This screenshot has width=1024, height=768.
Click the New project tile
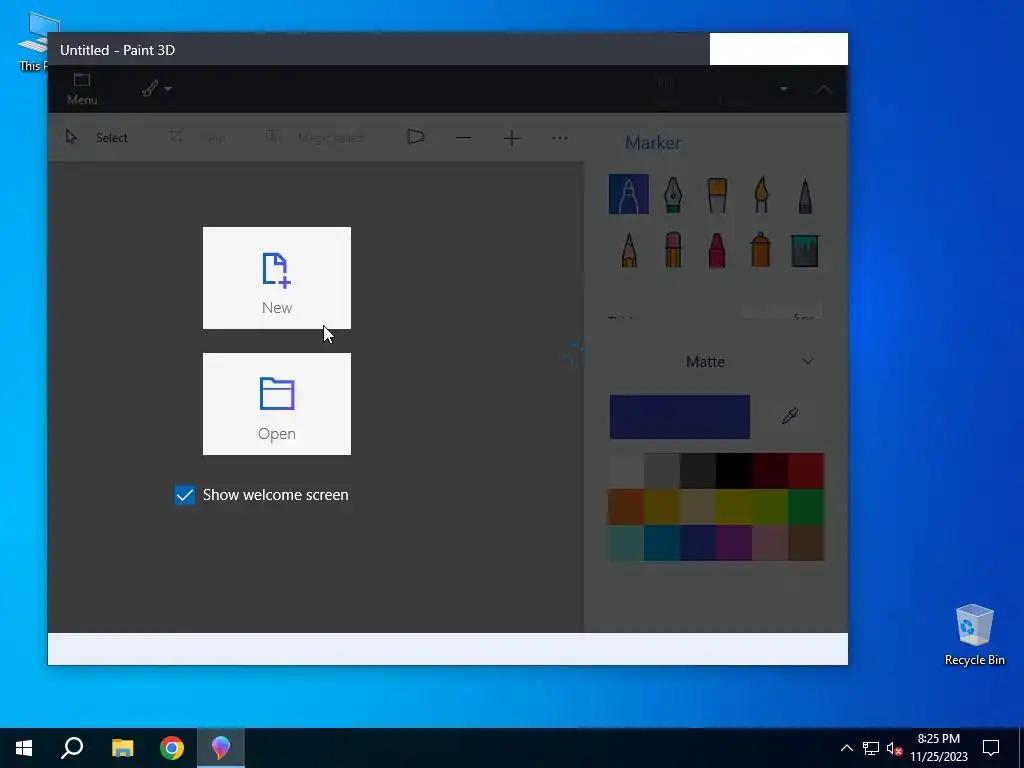(277, 278)
